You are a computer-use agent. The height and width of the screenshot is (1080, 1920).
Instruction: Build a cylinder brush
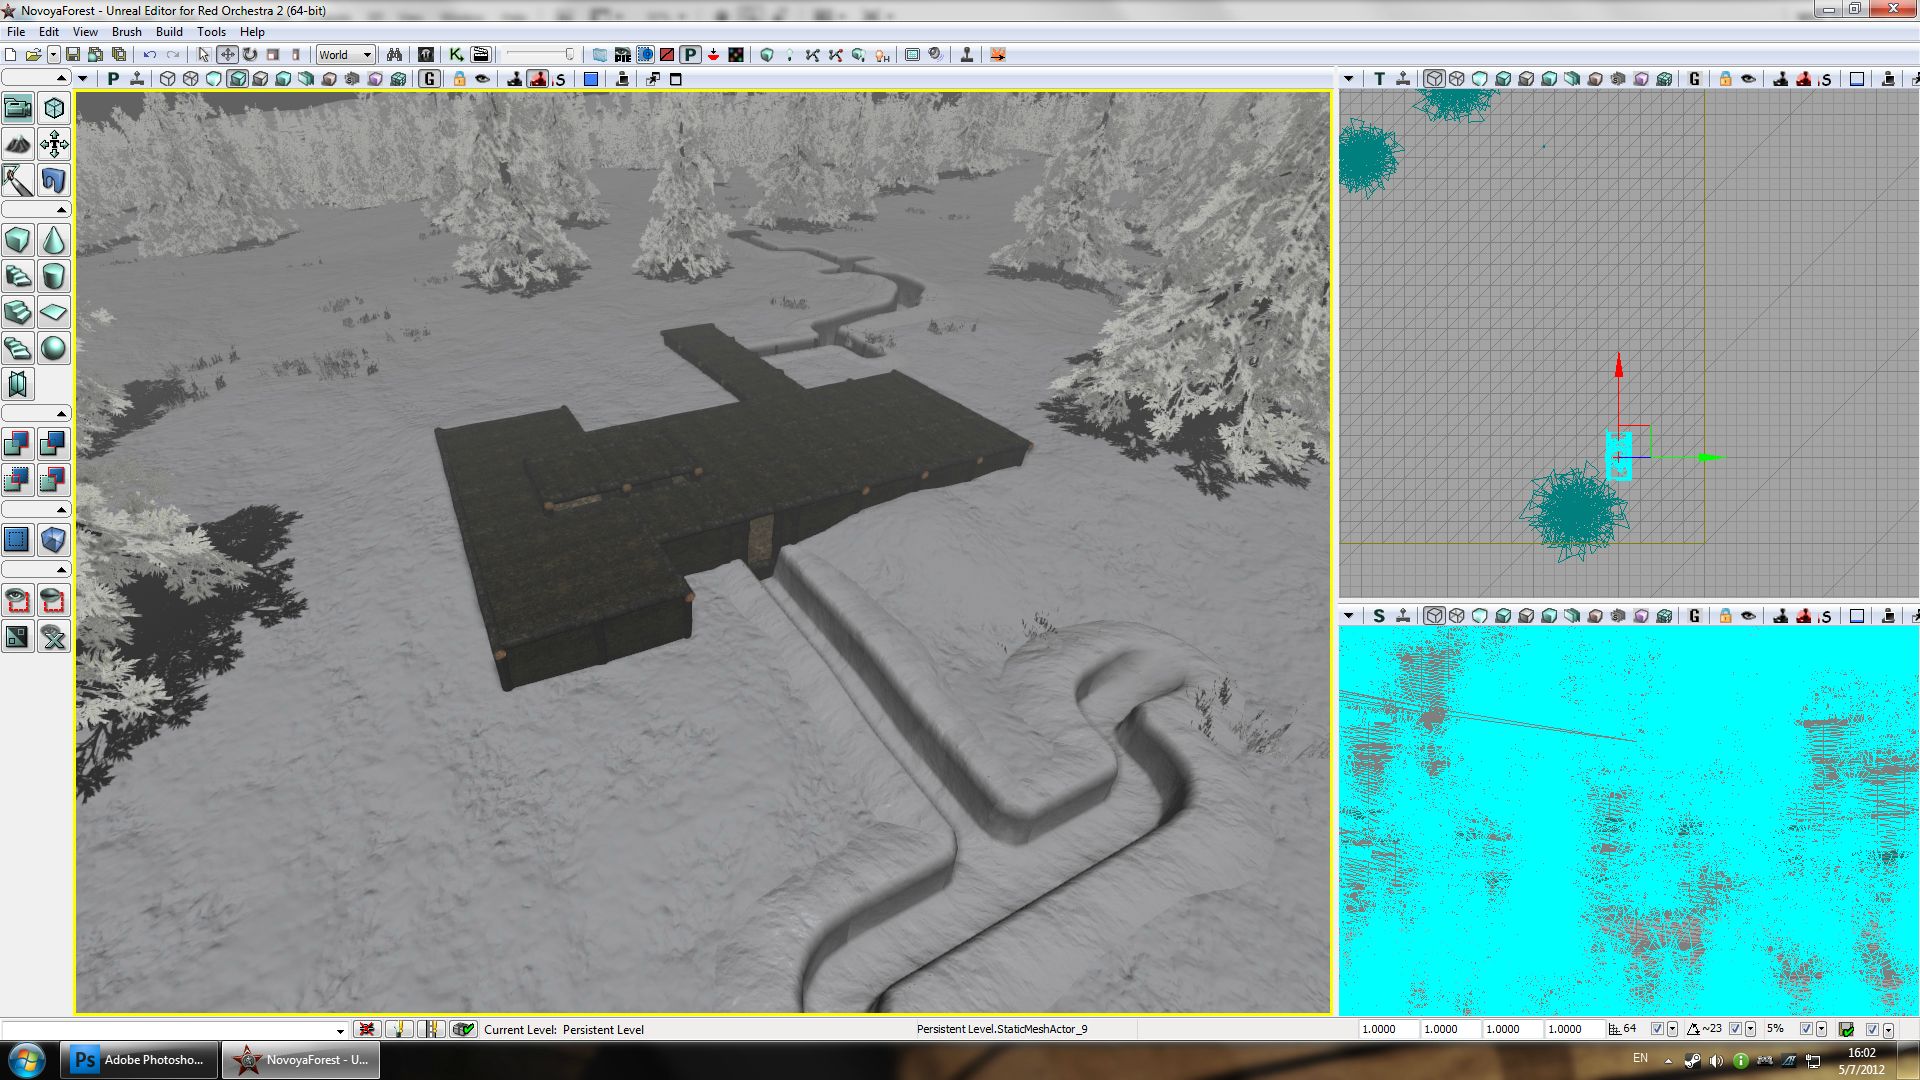[54, 276]
